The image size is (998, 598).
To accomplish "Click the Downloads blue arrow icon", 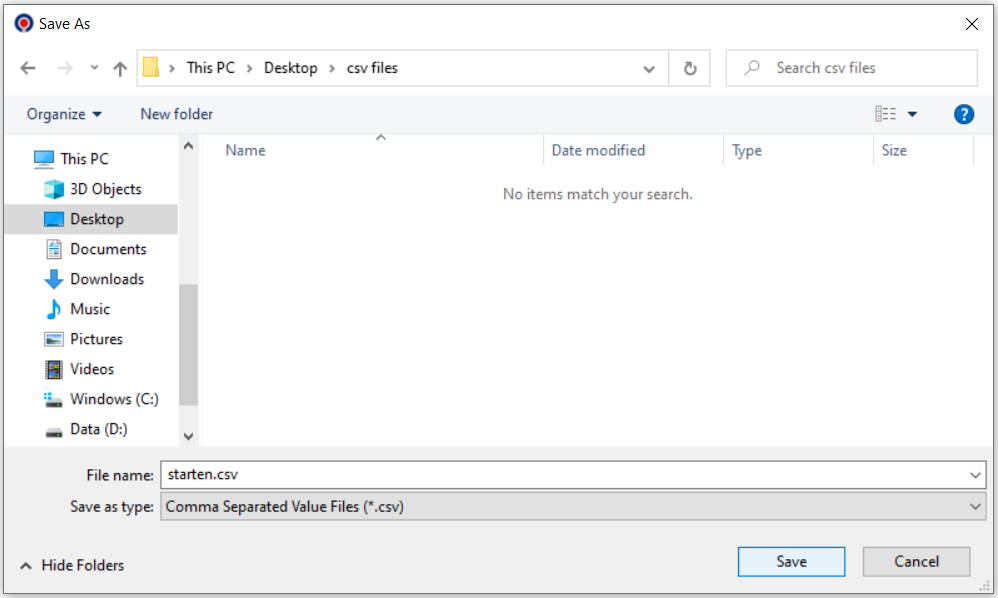I will (x=54, y=279).
